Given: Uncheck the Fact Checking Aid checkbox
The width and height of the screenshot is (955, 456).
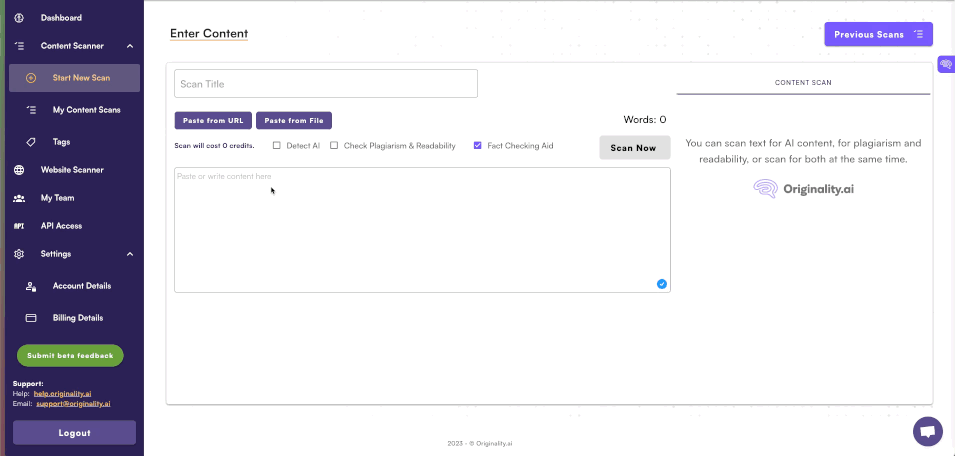Looking at the screenshot, I should (x=477, y=146).
